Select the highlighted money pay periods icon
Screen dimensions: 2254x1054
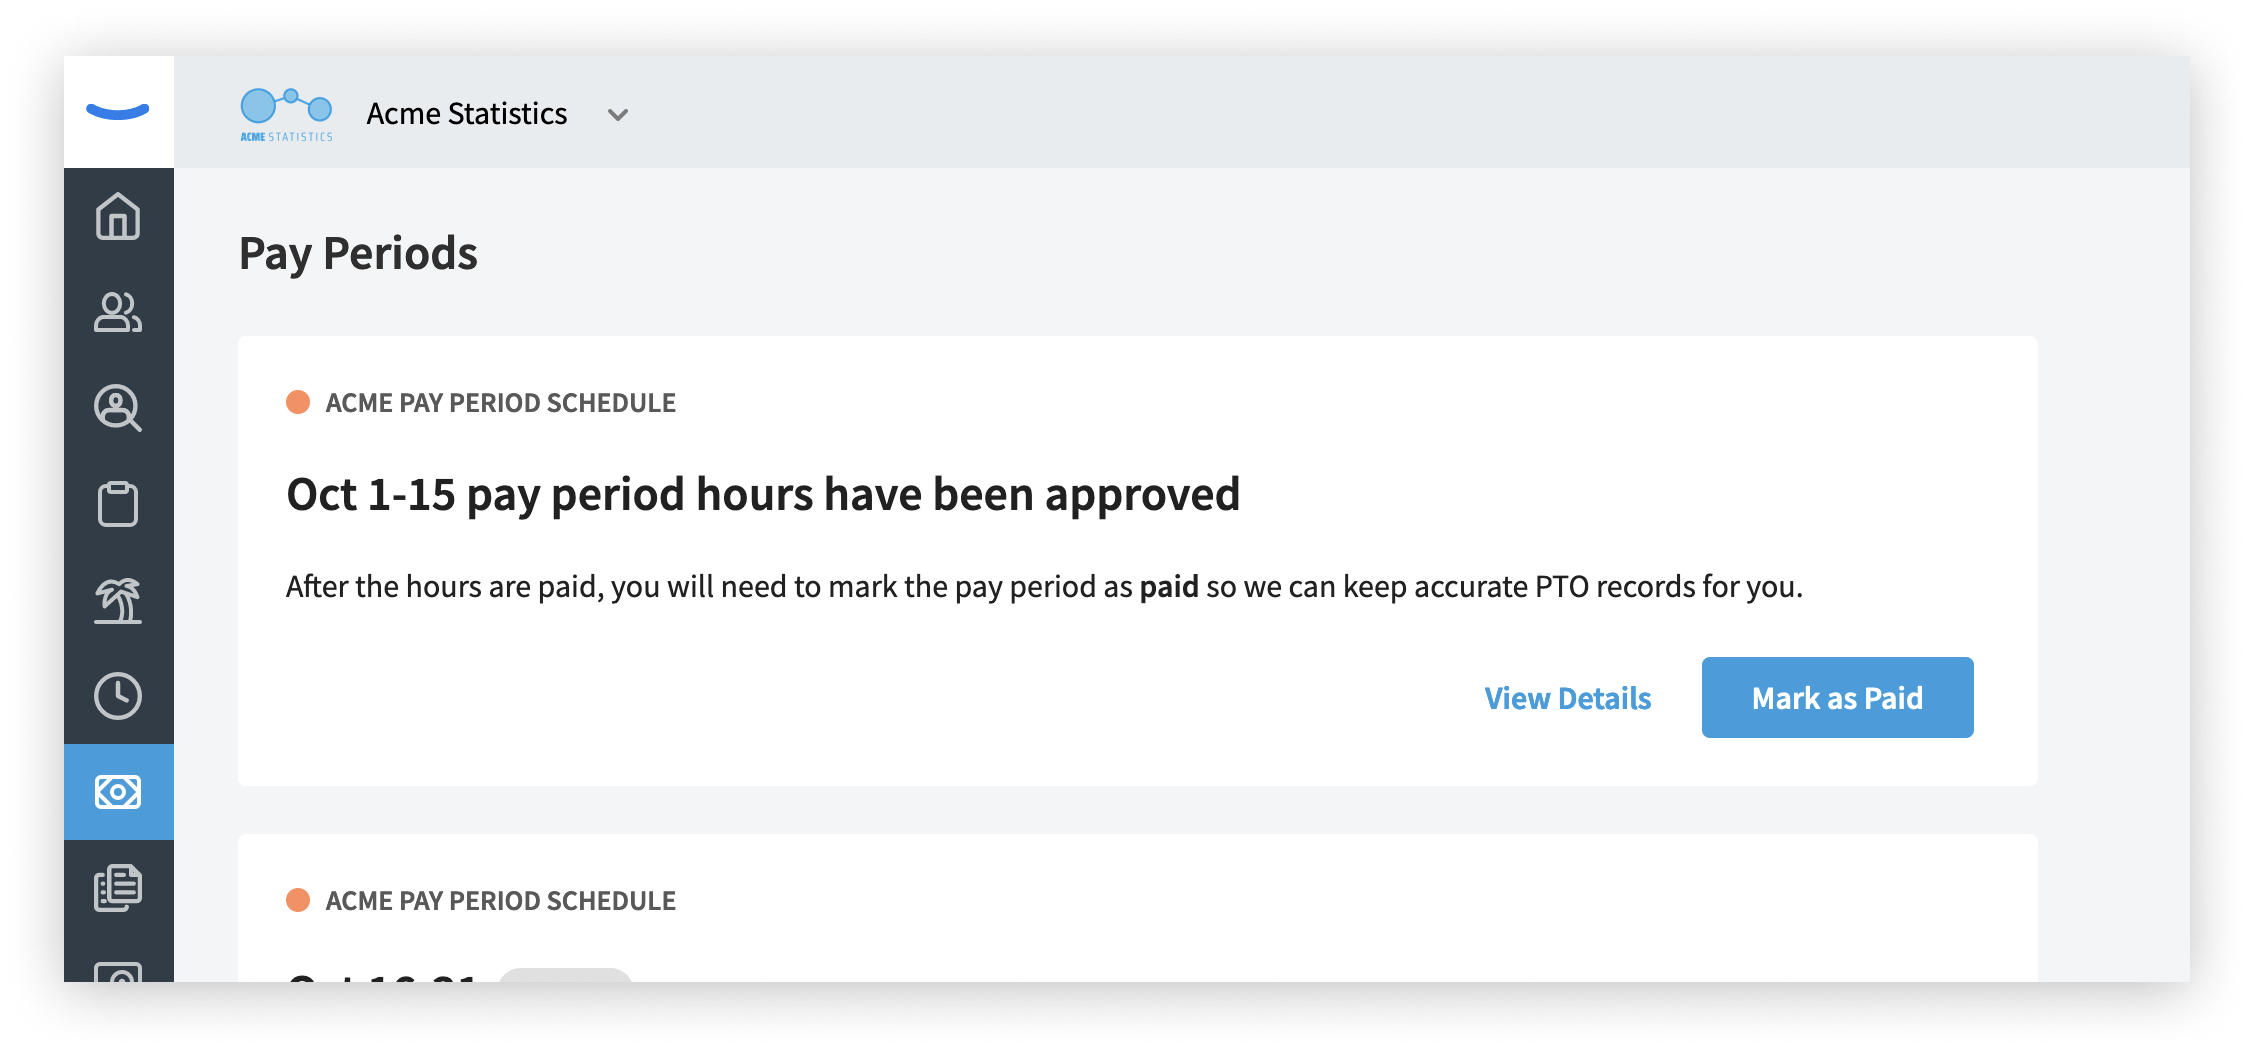coord(118,792)
